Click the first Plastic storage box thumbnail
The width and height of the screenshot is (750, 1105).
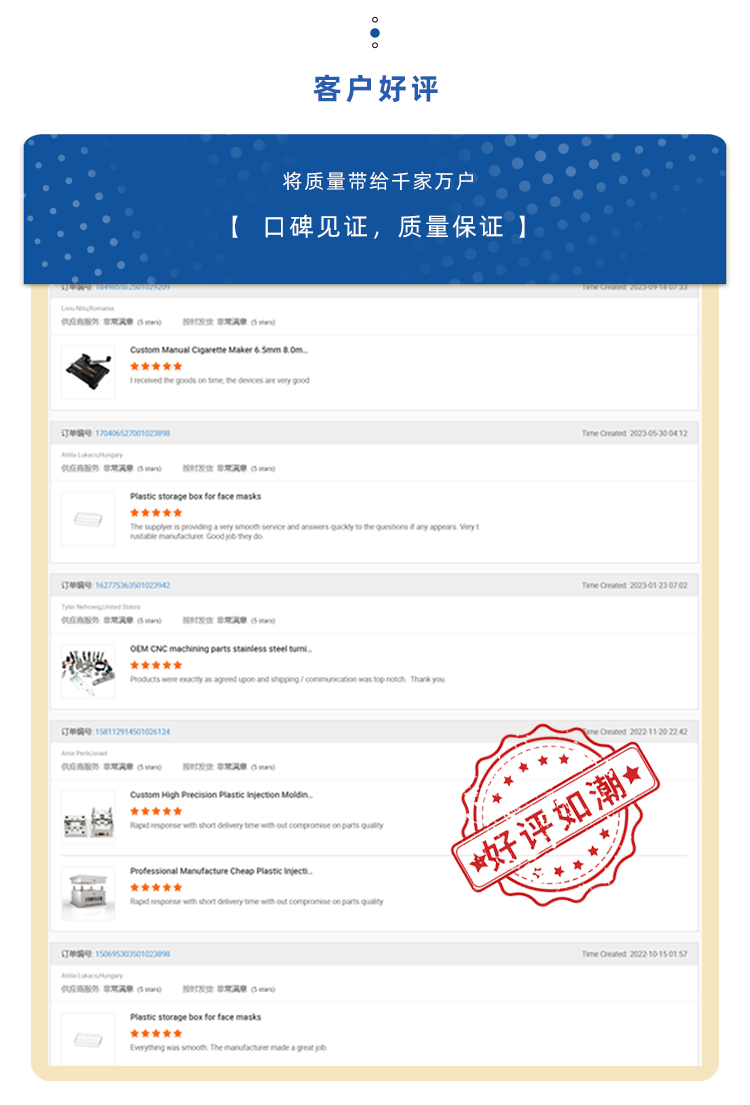click(x=88, y=519)
